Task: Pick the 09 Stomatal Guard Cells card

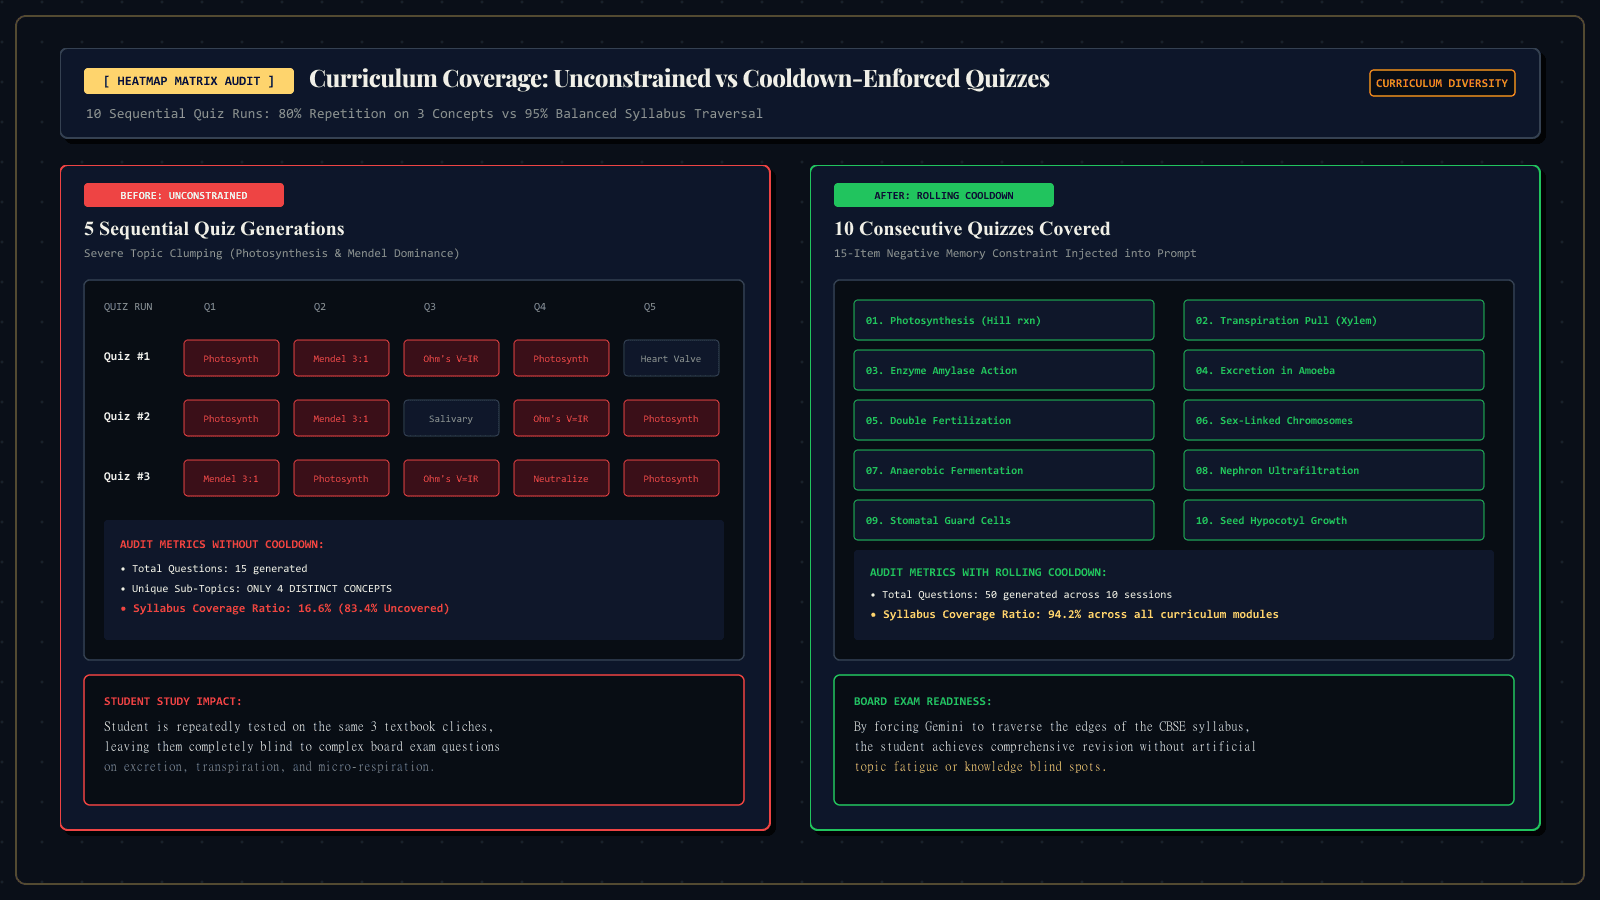Action: [1004, 520]
